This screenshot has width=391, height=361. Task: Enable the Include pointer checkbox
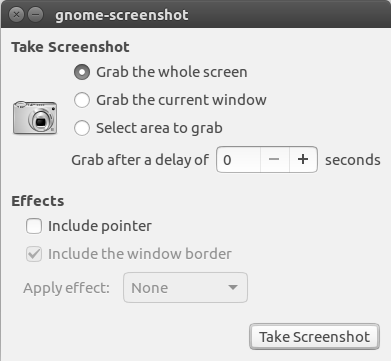coord(34,226)
